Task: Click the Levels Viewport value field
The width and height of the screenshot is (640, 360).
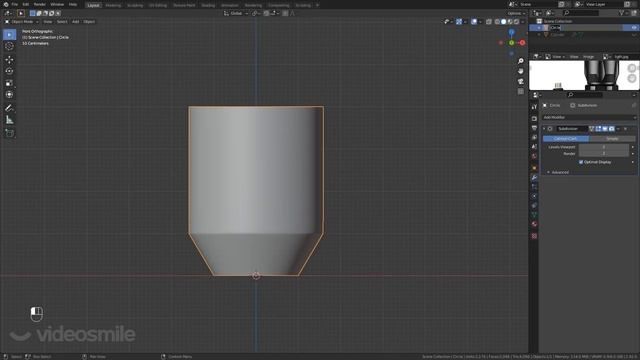Action: click(x=604, y=147)
